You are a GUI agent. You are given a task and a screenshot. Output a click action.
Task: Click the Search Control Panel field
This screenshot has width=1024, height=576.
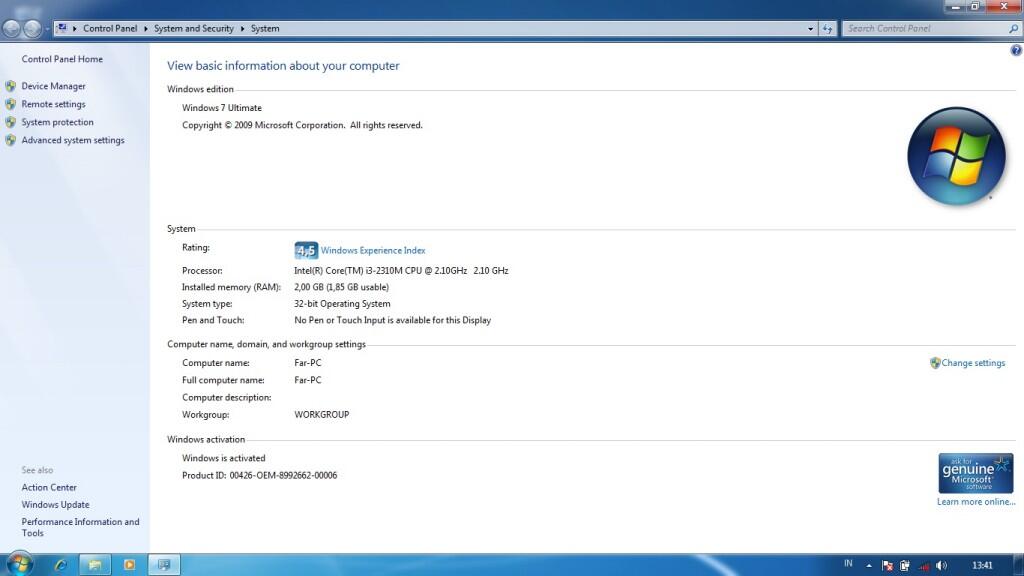point(926,29)
